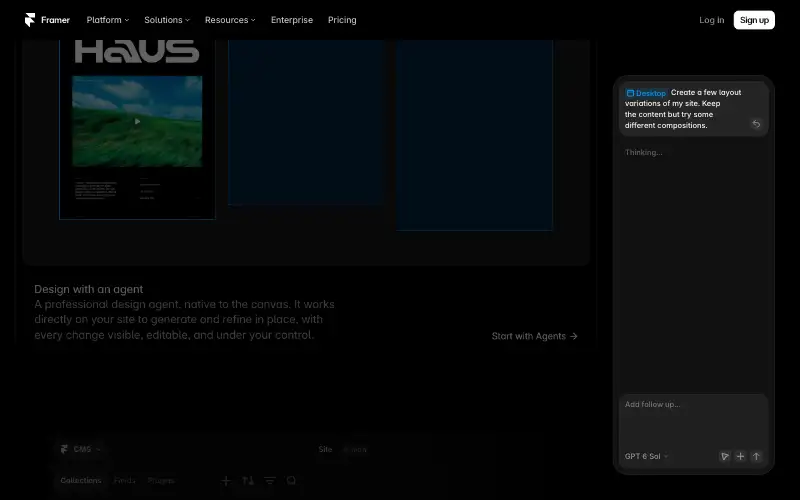Screen dimensions: 800x500
Task: Select the HAUS layout artboard thumbnail
Action: coord(137,130)
